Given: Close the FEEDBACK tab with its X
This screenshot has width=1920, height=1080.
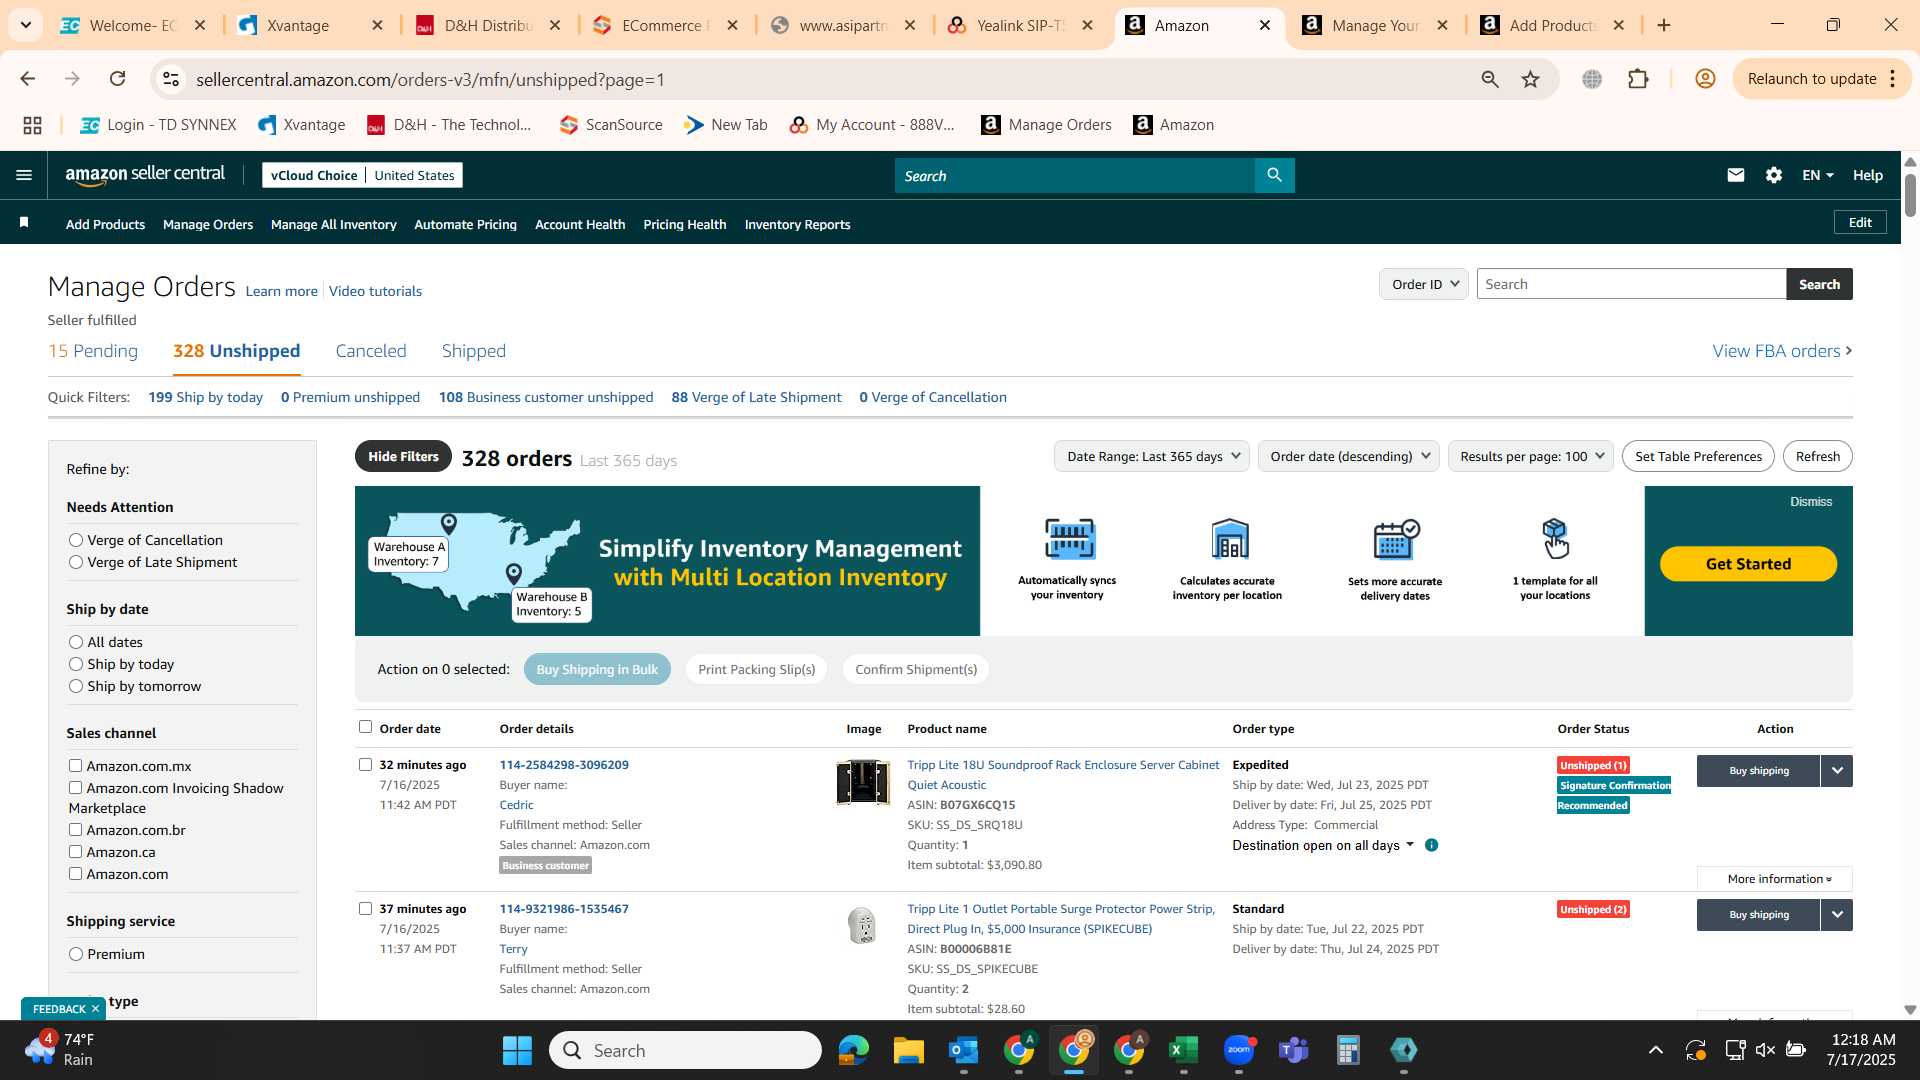Looking at the screenshot, I should [x=95, y=1009].
